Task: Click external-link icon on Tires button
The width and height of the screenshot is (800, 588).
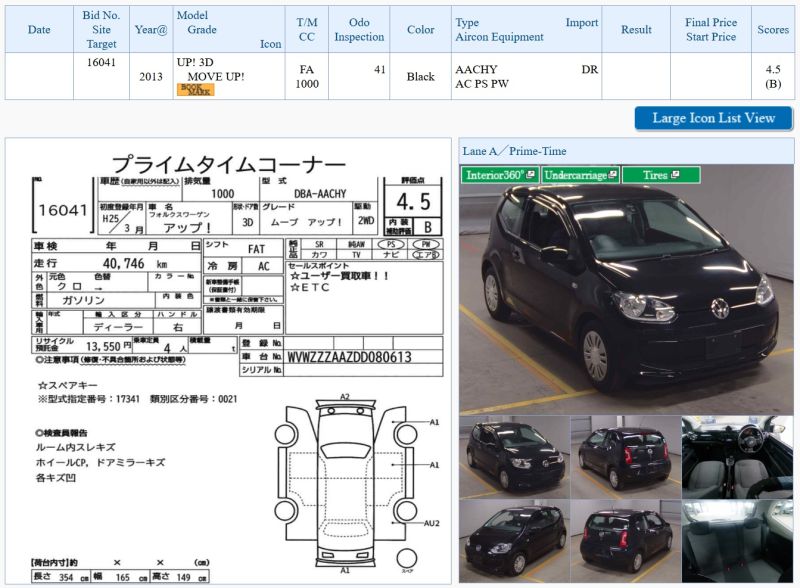Action: (x=676, y=175)
